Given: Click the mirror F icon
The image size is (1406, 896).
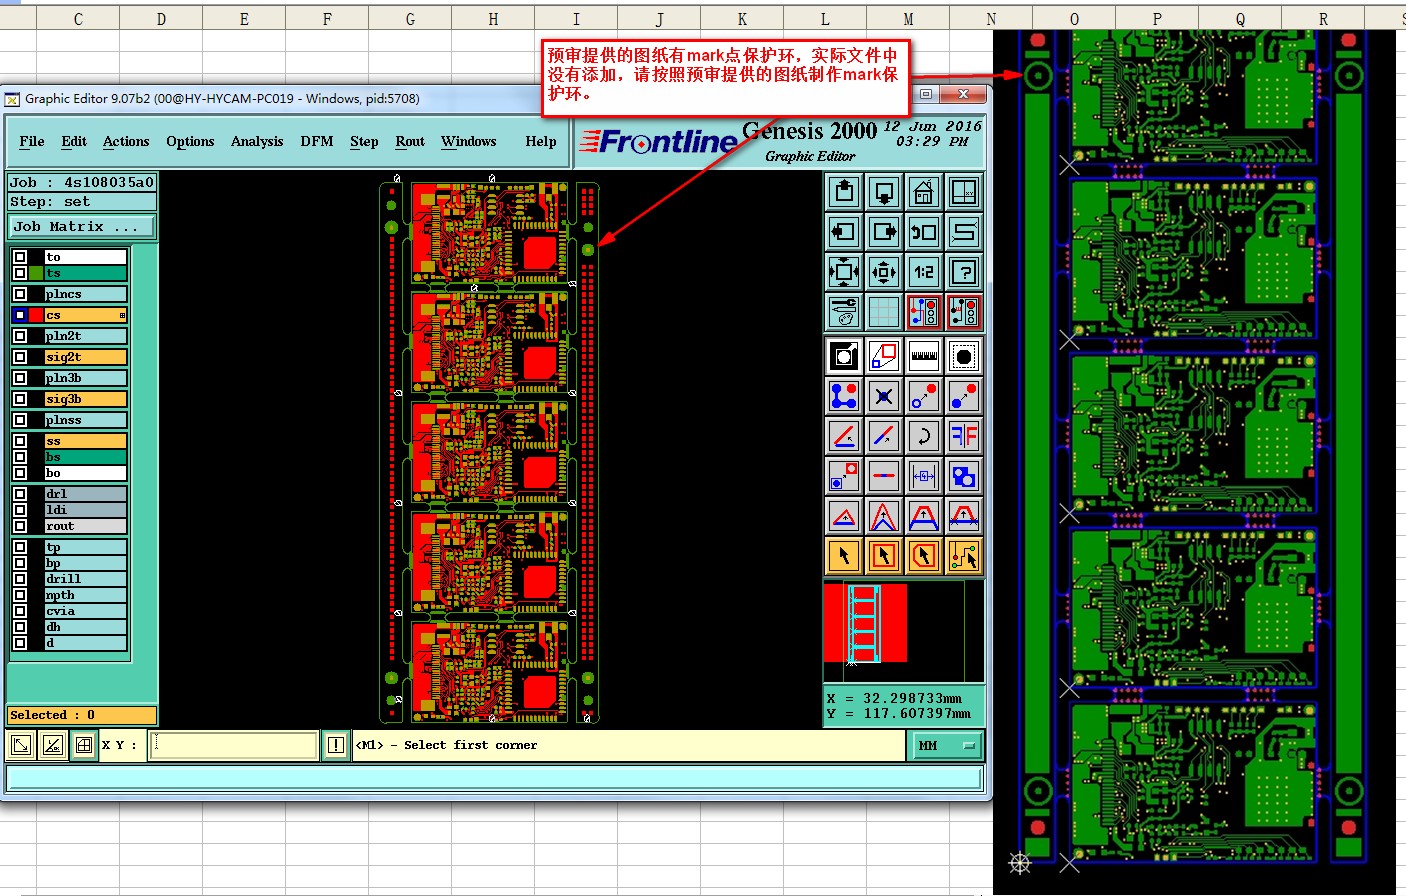Looking at the screenshot, I should 964,436.
